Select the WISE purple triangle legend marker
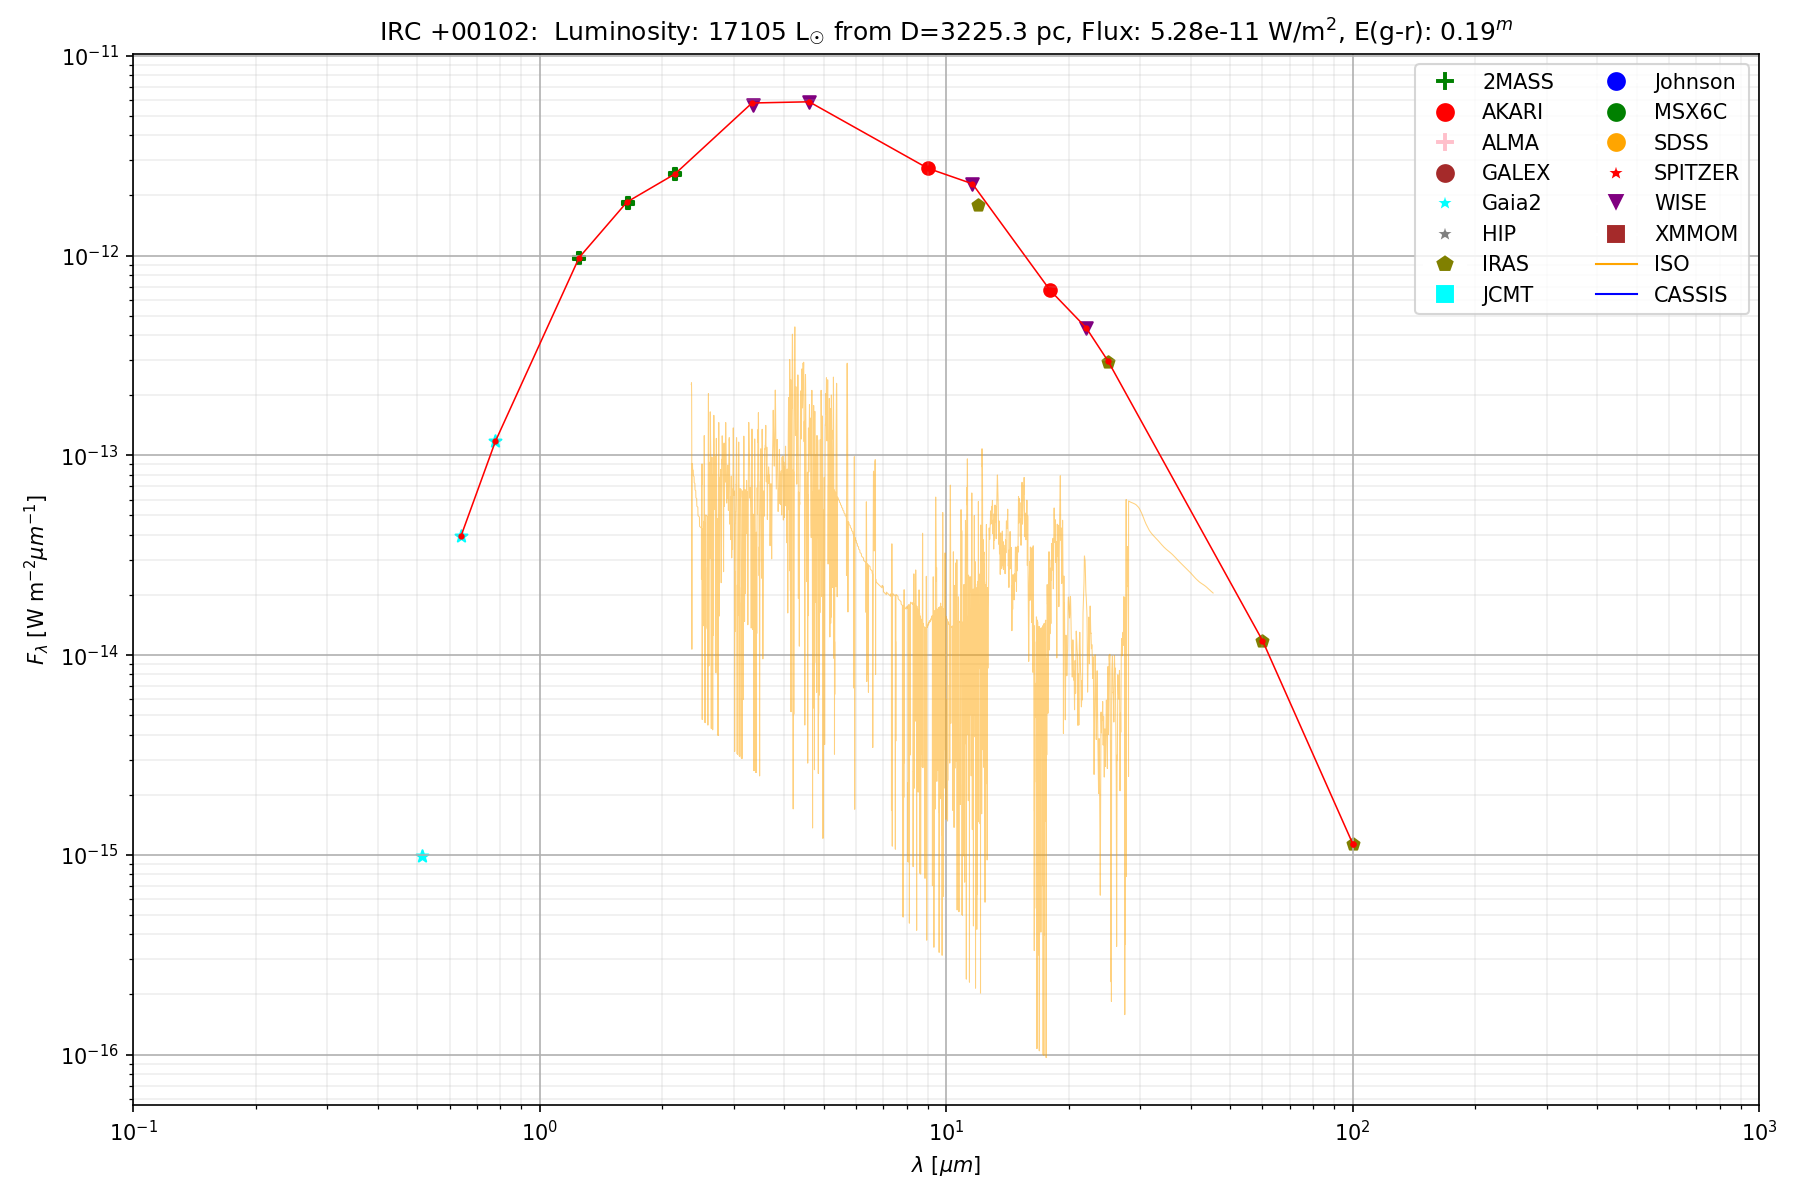Viewport: 1800px width, 1200px height. pos(1615,203)
